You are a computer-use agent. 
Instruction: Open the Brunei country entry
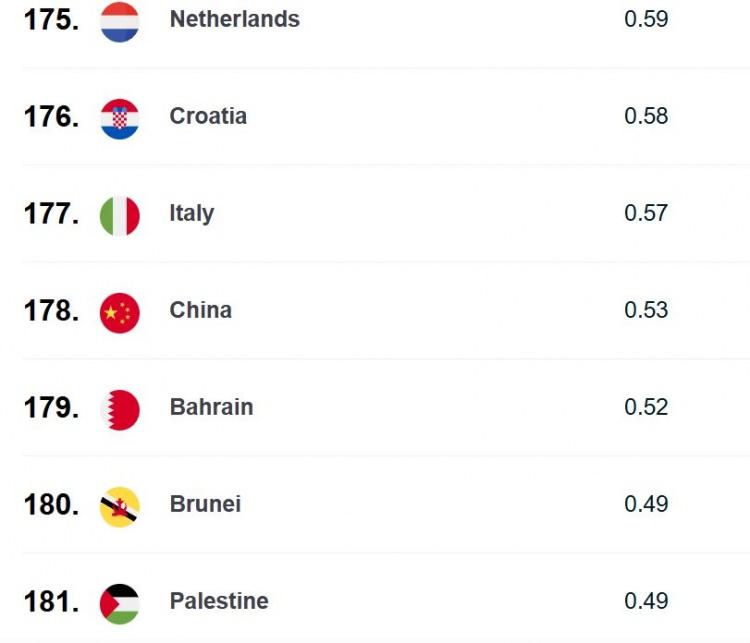coord(205,504)
